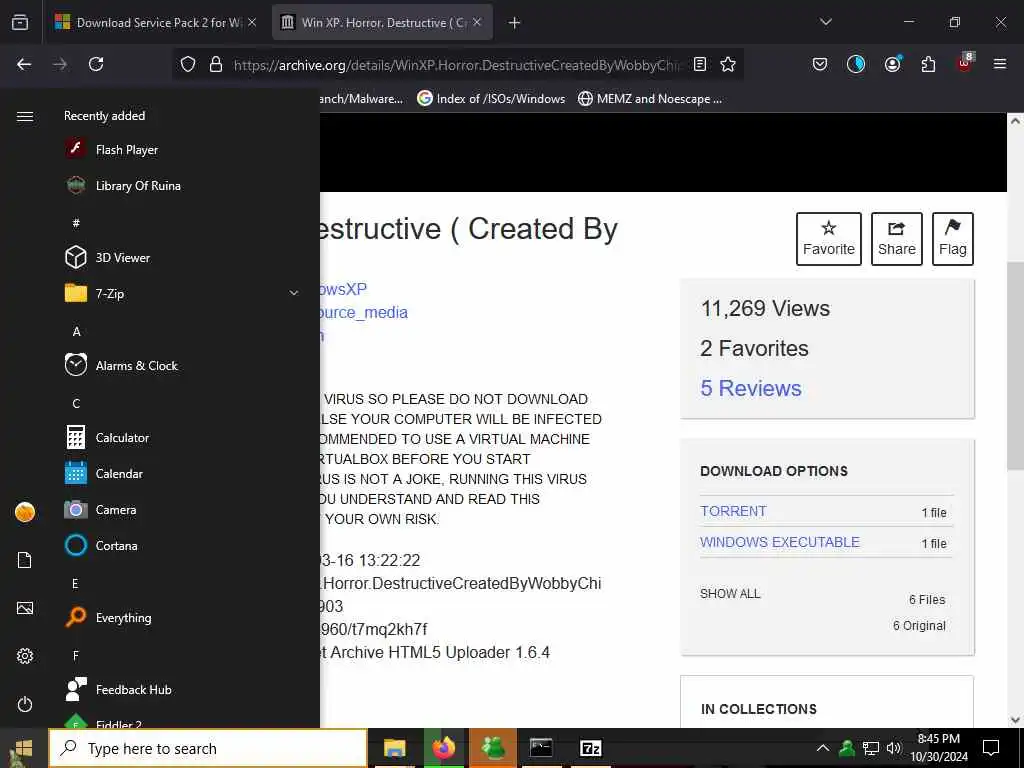Open Pictures from Start sidebar
The height and width of the screenshot is (768, 1024).
click(x=25, y=608)
